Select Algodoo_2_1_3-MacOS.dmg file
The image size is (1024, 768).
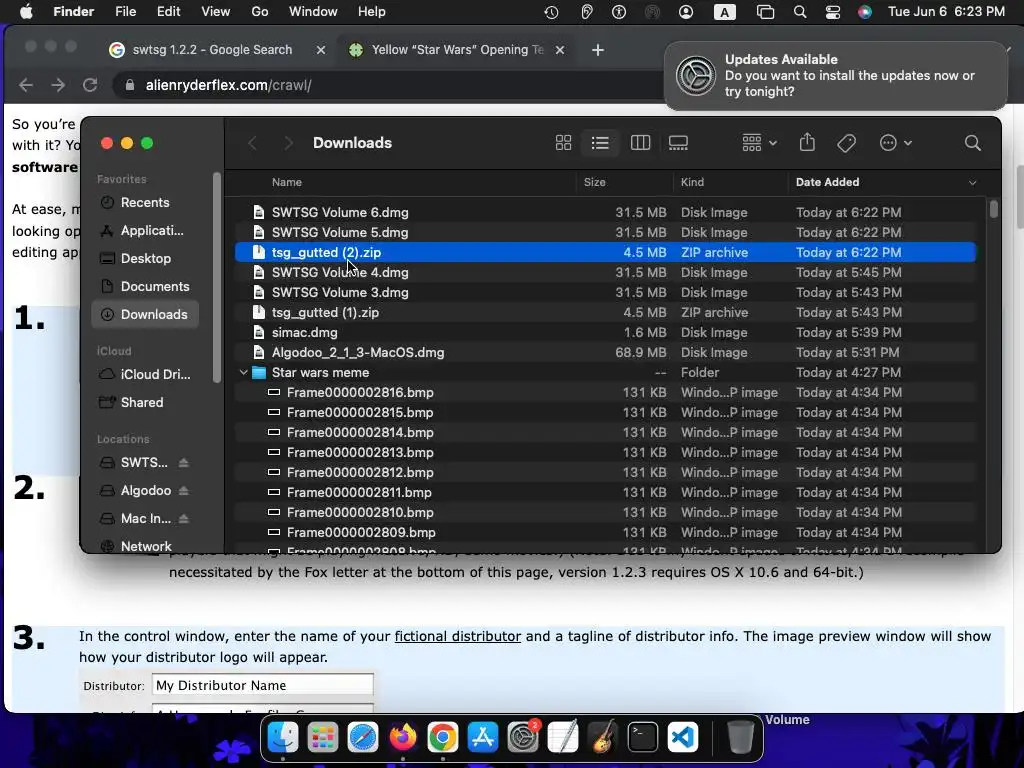click(605, 353)
